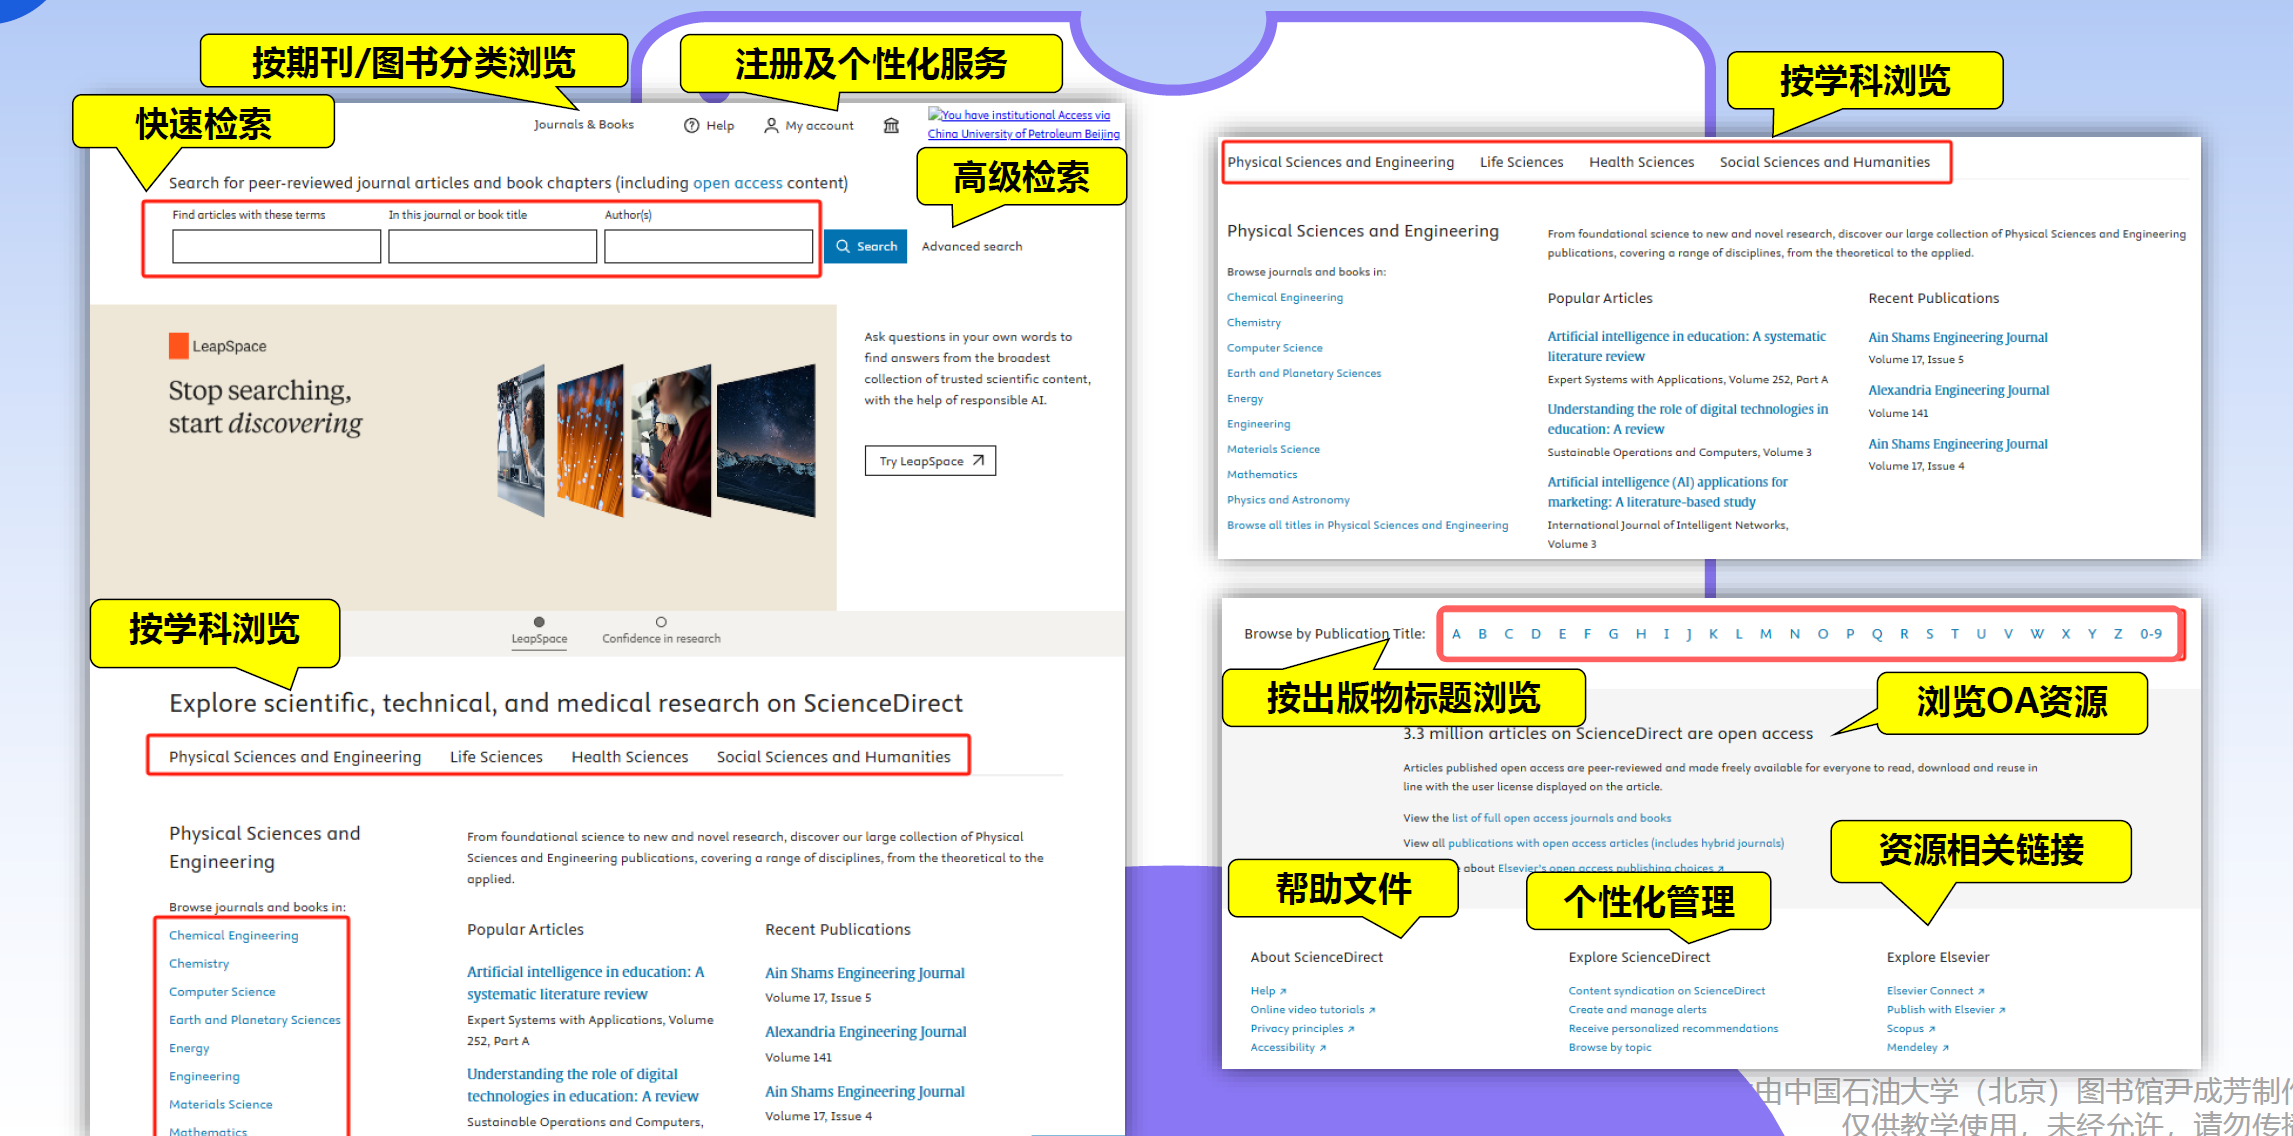The height and width of the screenshot is (1136, 2293).
Task: Select the LeapSpace carousel dot
Action: (x=539, y=622)
